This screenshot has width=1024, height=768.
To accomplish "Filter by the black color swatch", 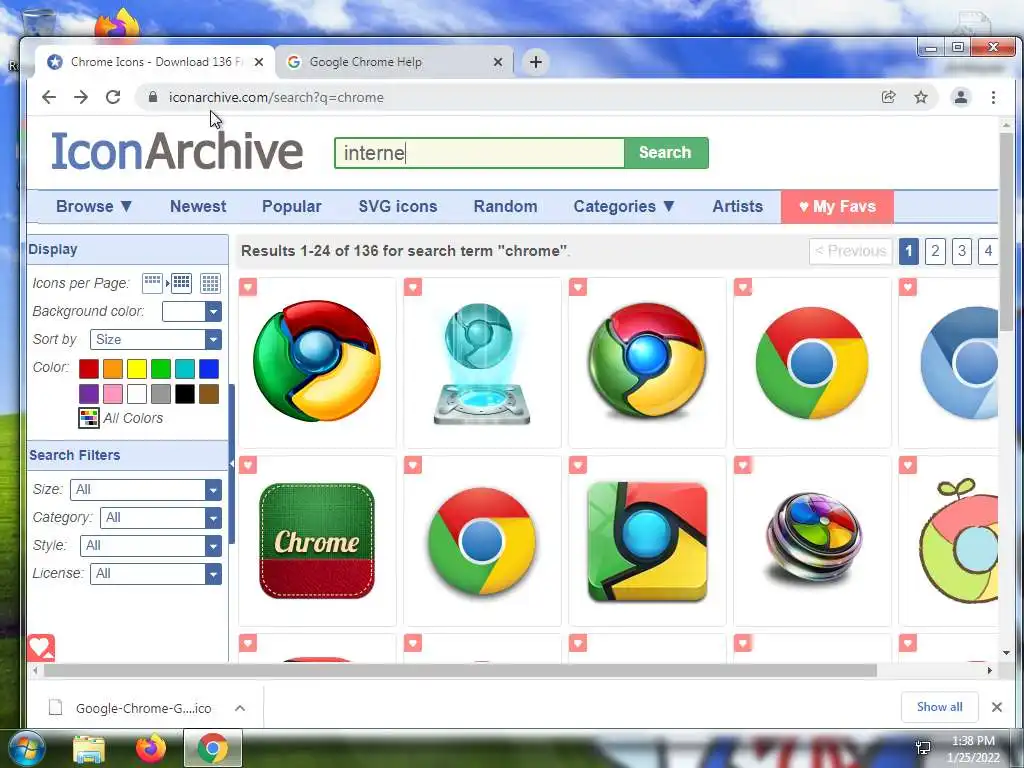I will pos(185,394).
